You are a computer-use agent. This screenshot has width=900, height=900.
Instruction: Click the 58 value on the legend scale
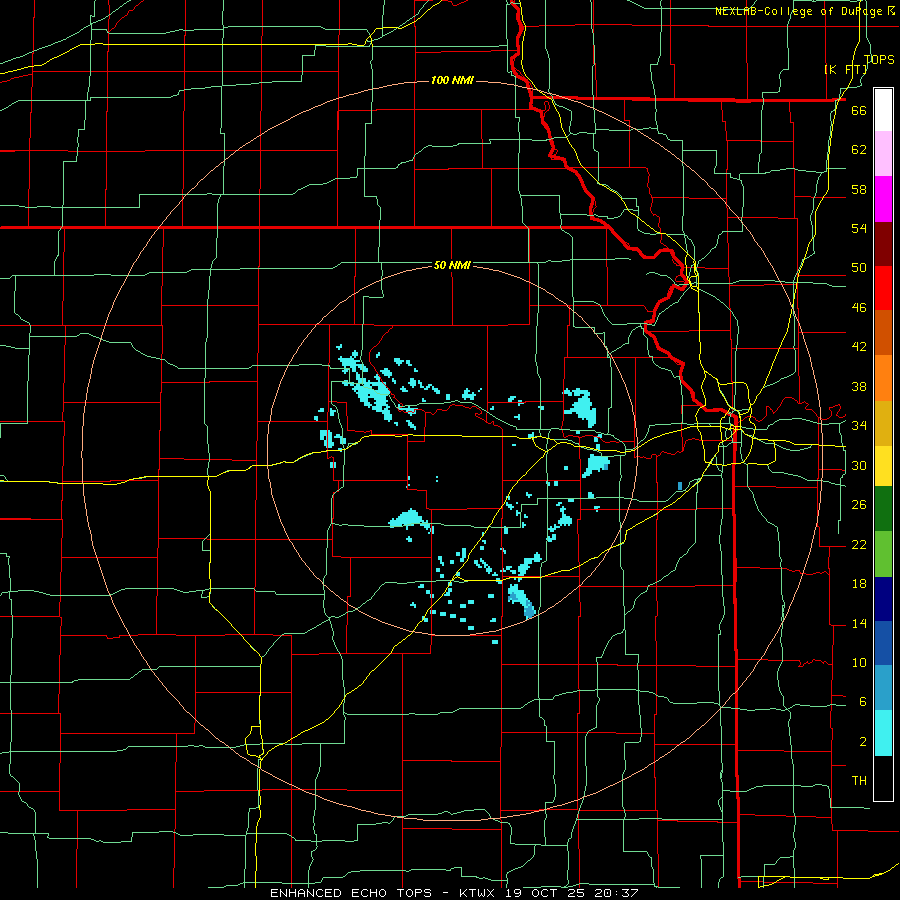tap(859, 189)
